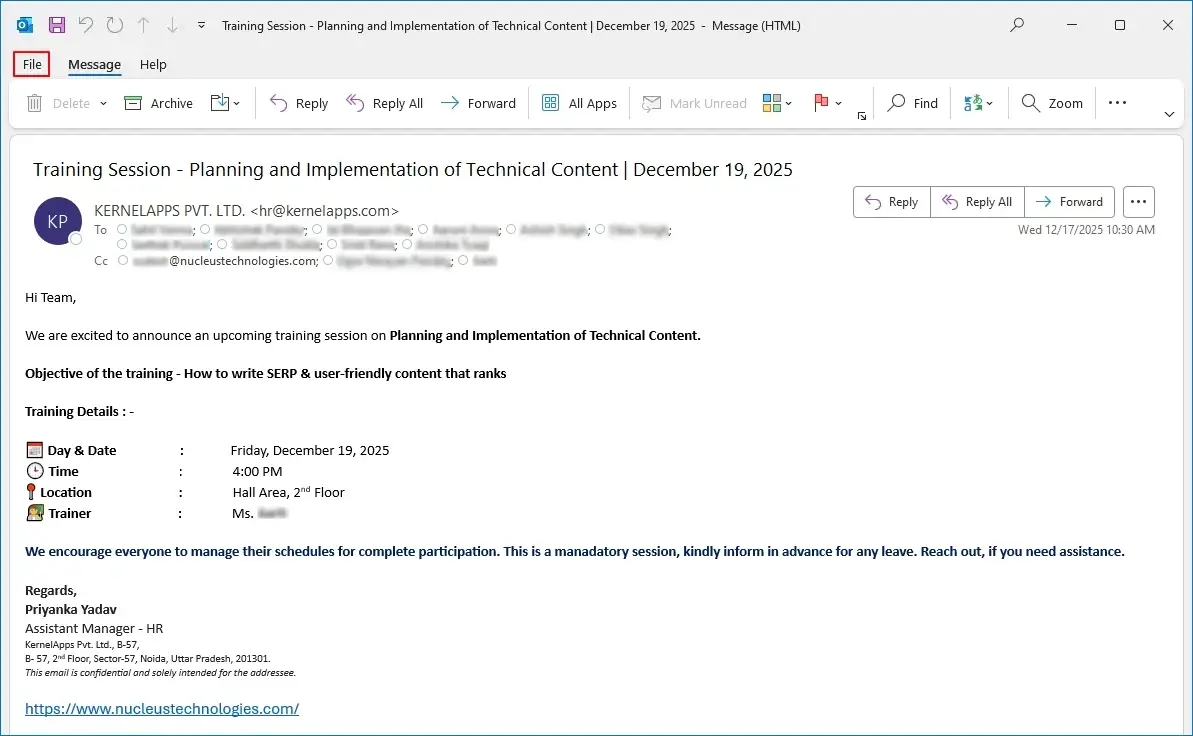Click Reply All in the ribbon toolbar
Viewport: 1193px width, 736px height.
pyautogui.click(x=385, y=103)
